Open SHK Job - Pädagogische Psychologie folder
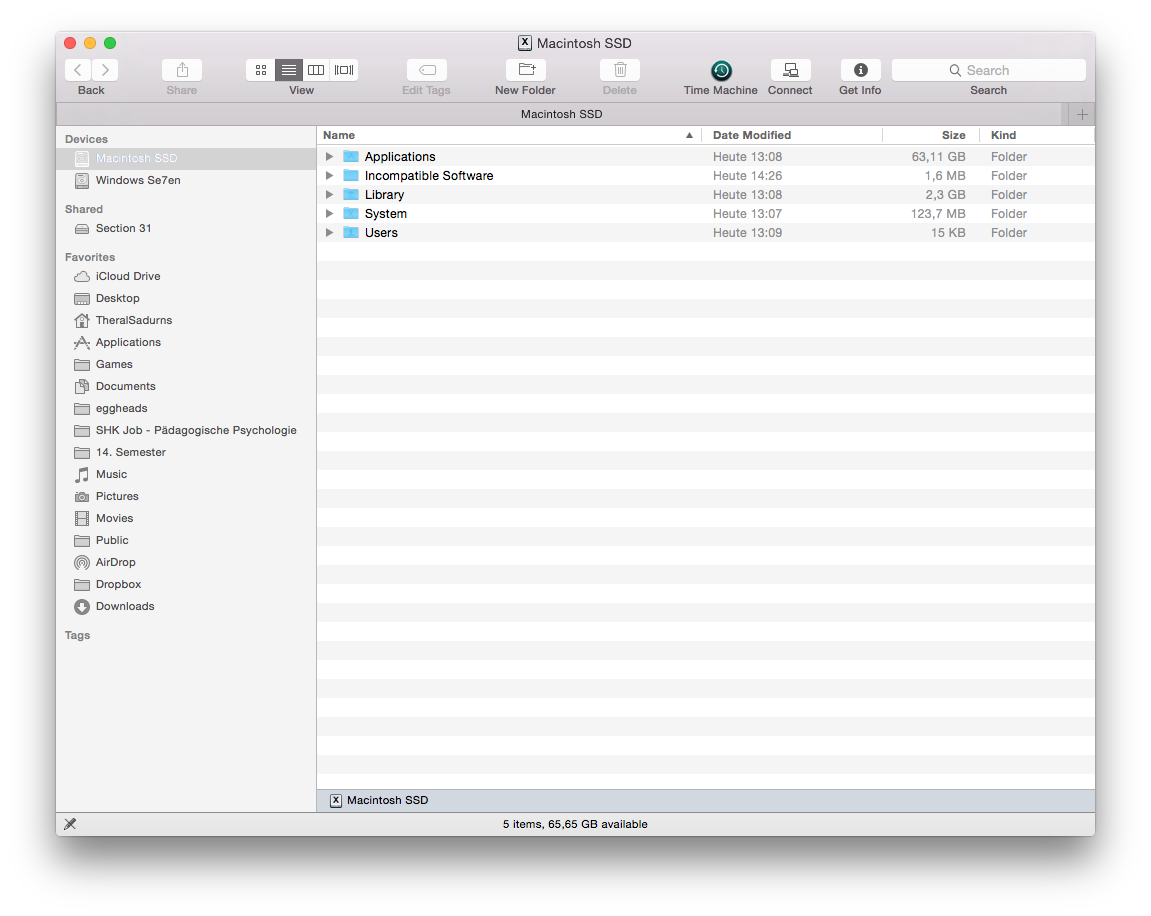Viewport: 1151px width, 916px height. tap(186, 431)
